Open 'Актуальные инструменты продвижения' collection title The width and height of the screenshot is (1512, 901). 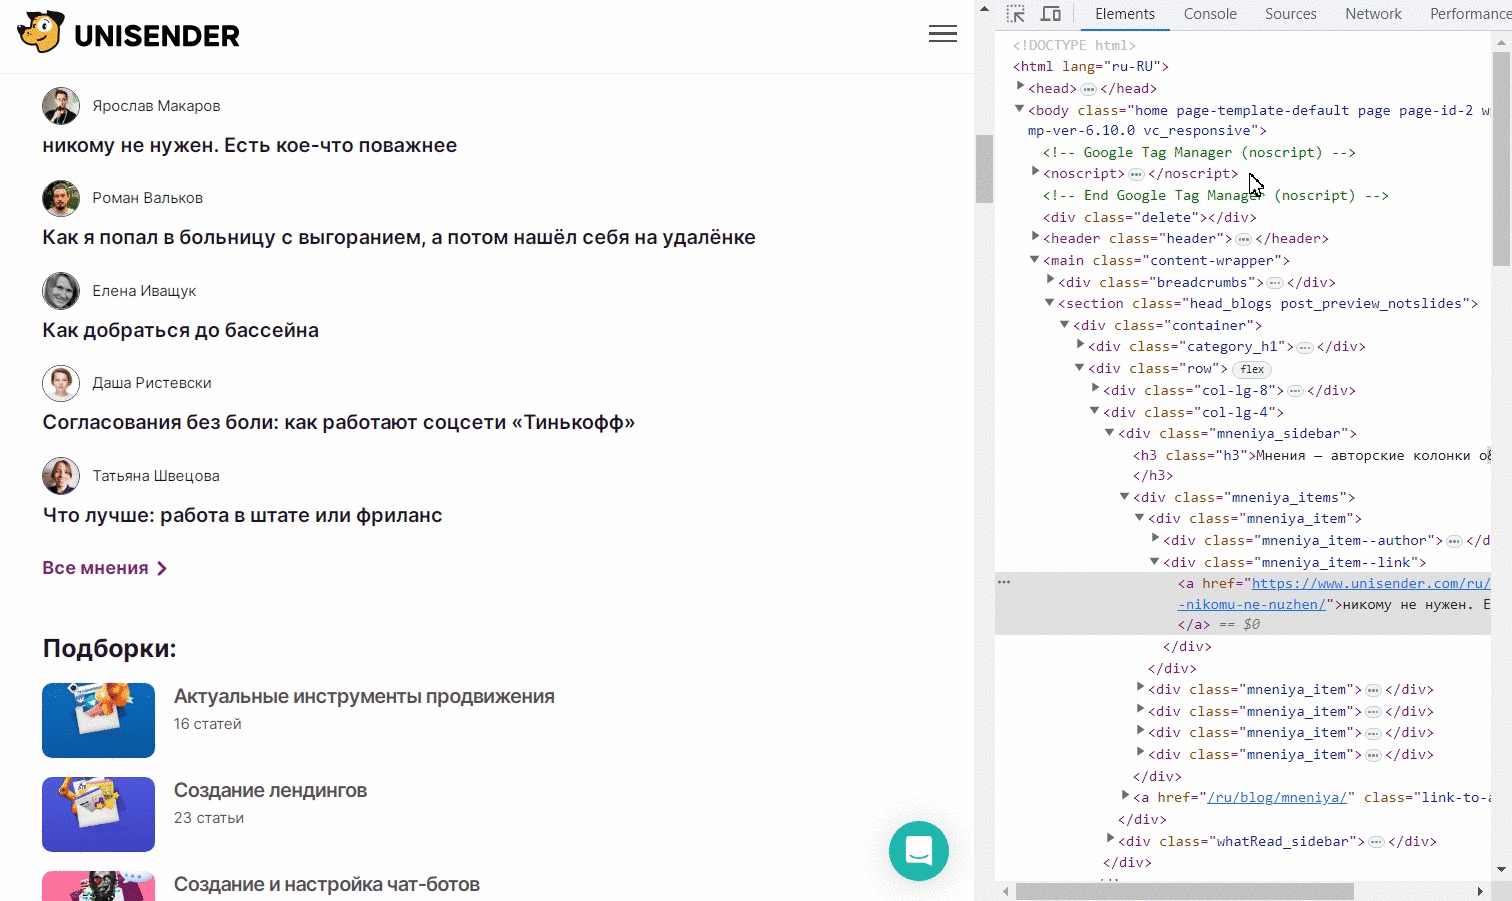(x=364, y=696)
